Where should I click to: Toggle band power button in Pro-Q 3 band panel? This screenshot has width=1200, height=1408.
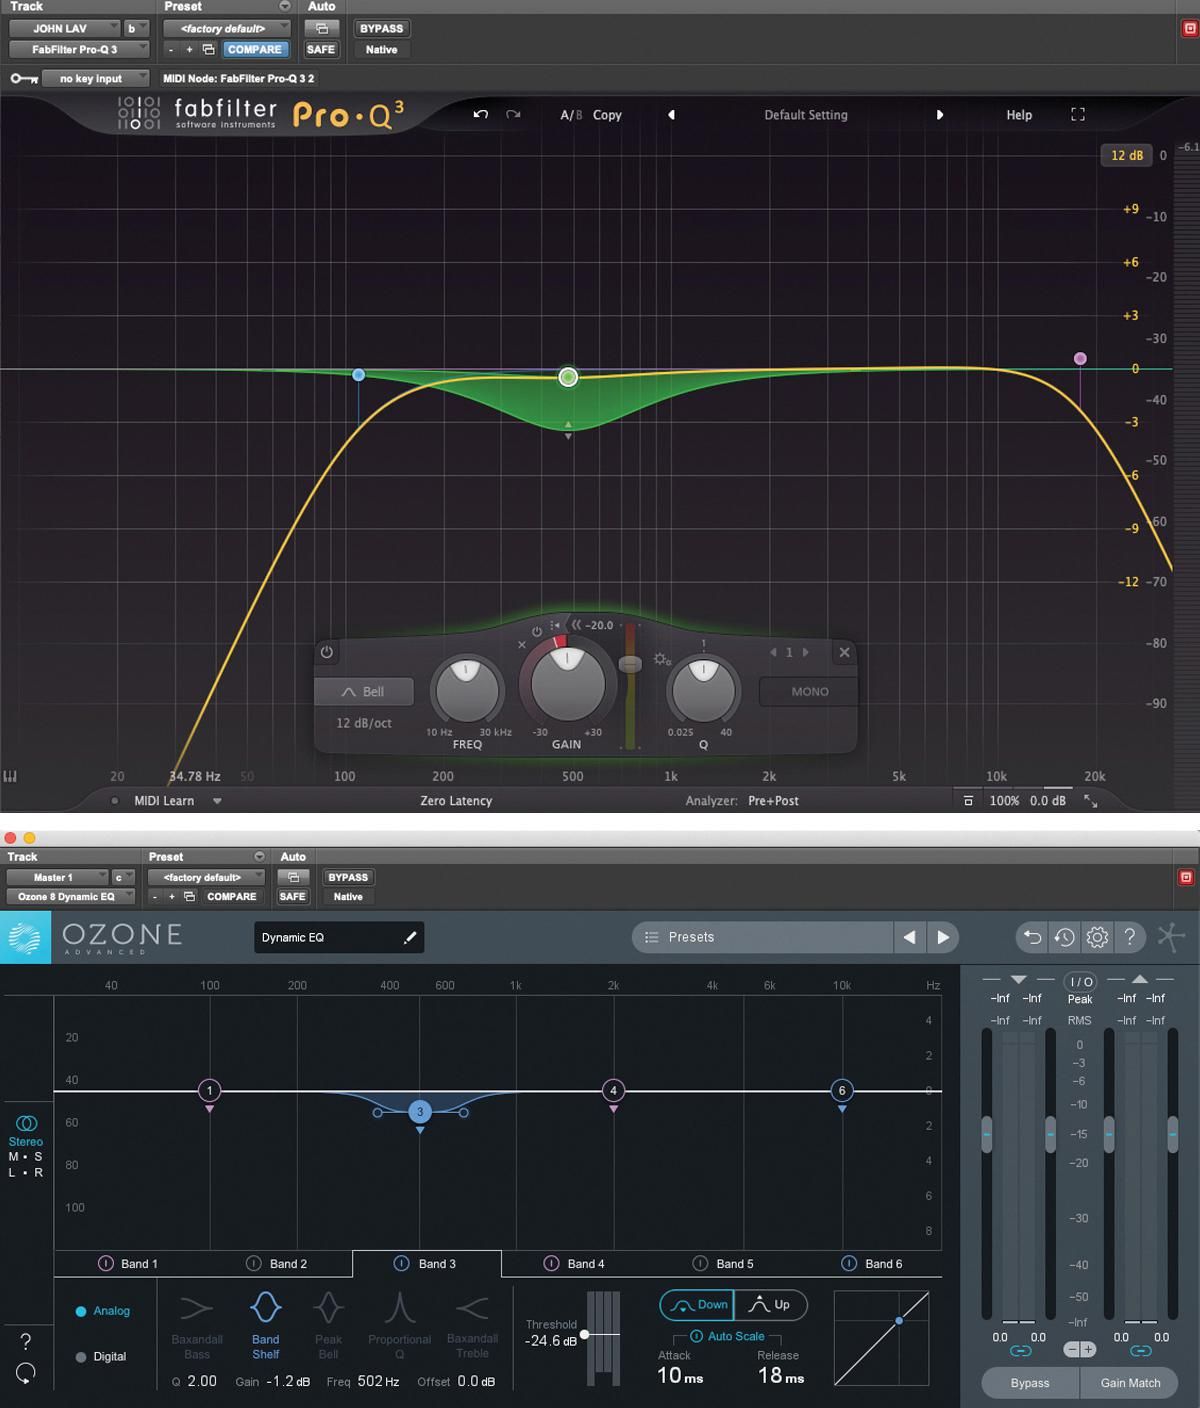pos(327,652)
